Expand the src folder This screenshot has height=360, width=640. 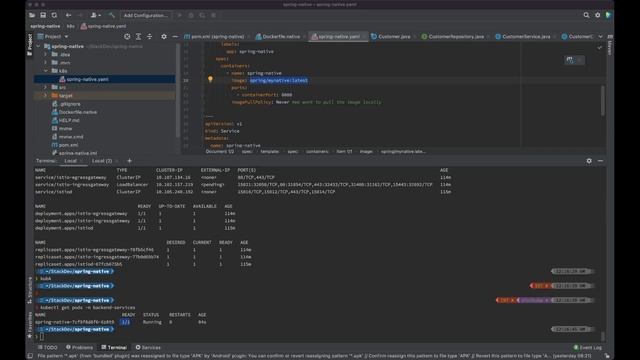[46, 87]
